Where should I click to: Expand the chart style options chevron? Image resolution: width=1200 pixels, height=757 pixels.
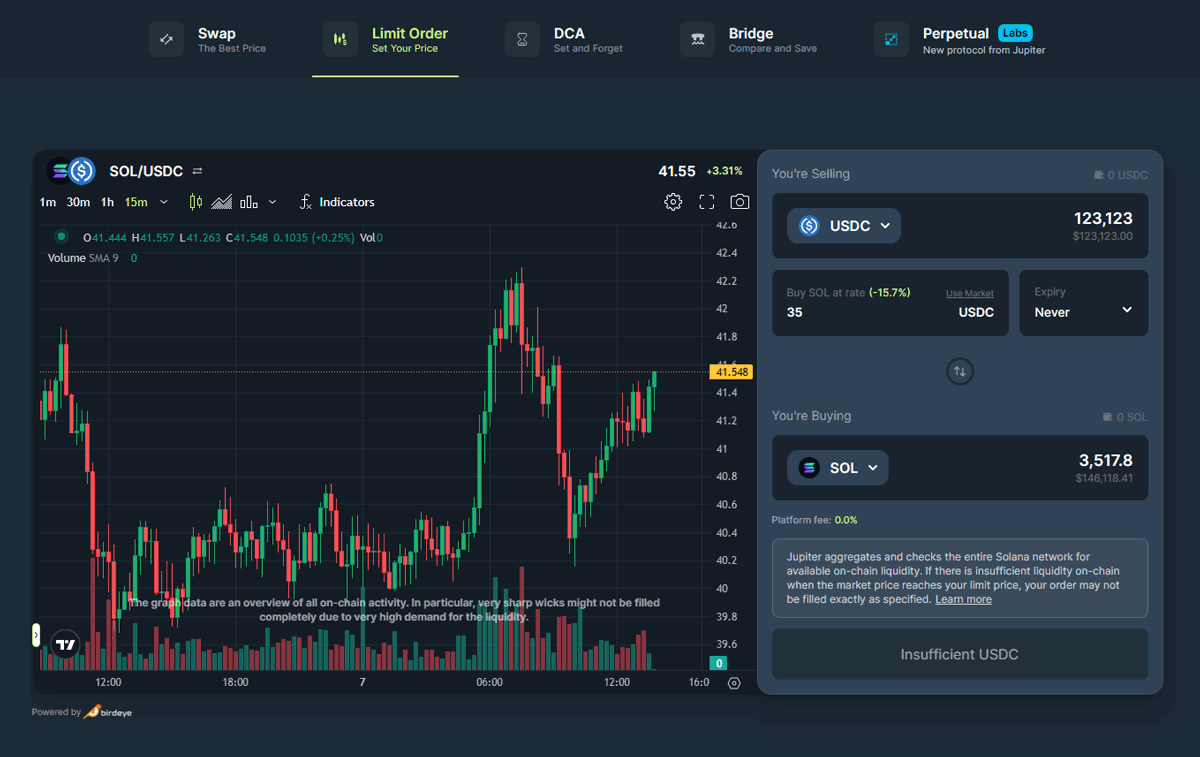272,202
